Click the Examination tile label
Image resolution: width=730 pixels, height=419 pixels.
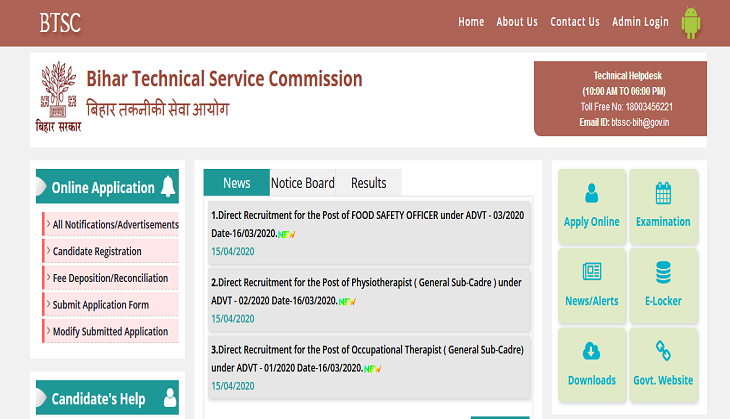point(663,222)
